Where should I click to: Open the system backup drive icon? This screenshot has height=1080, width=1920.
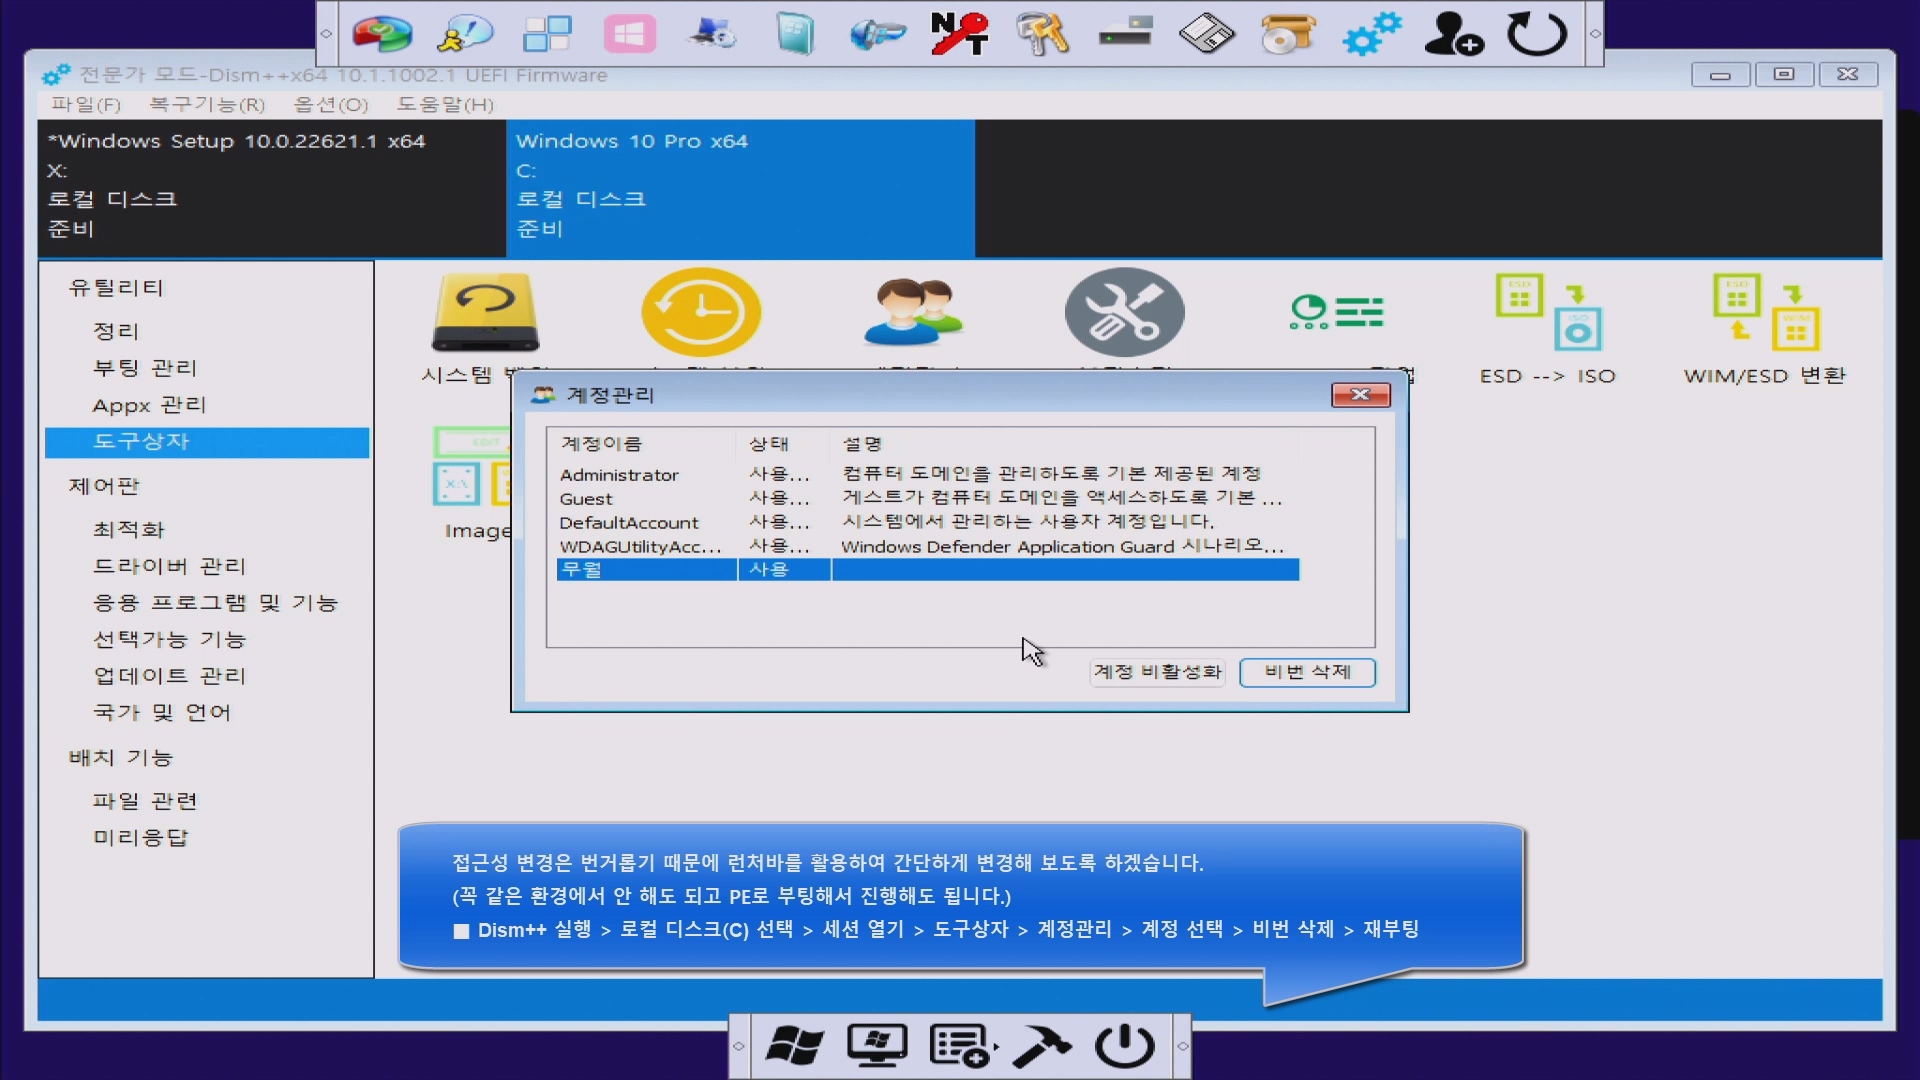coord(485,313)
